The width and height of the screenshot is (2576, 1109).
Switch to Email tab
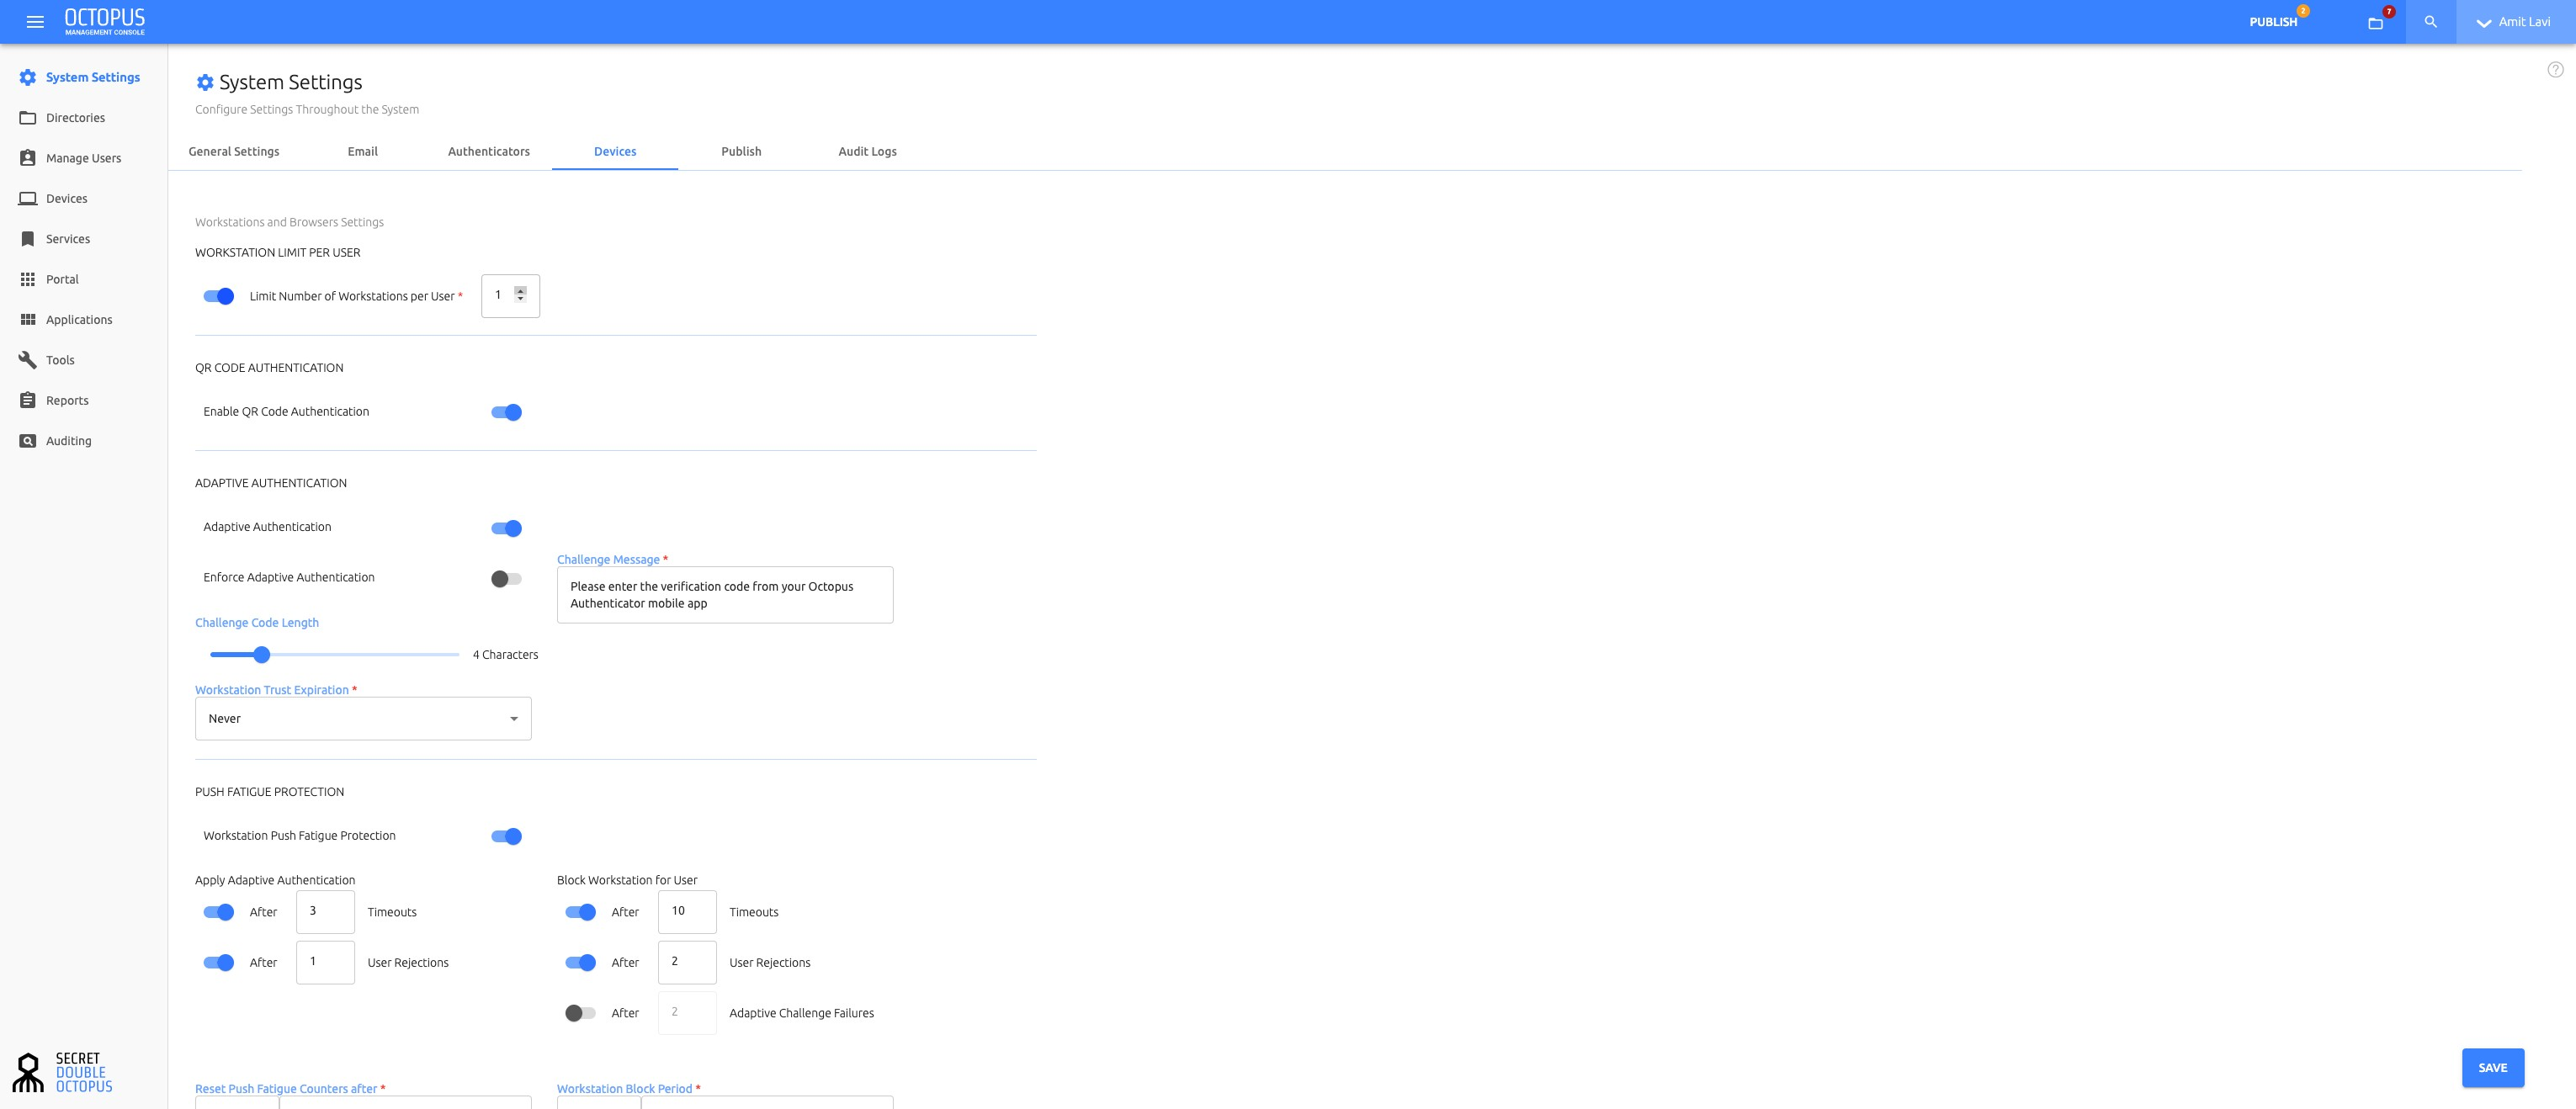(x=363, y=152)
